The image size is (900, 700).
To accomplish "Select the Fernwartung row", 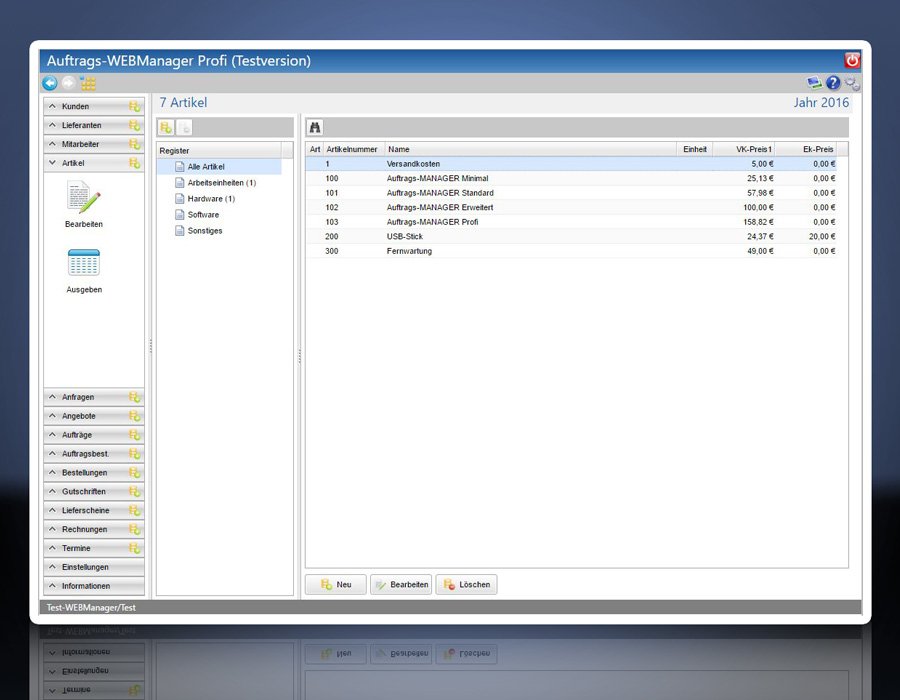I will pyautogui.click(x=571, y=251).
